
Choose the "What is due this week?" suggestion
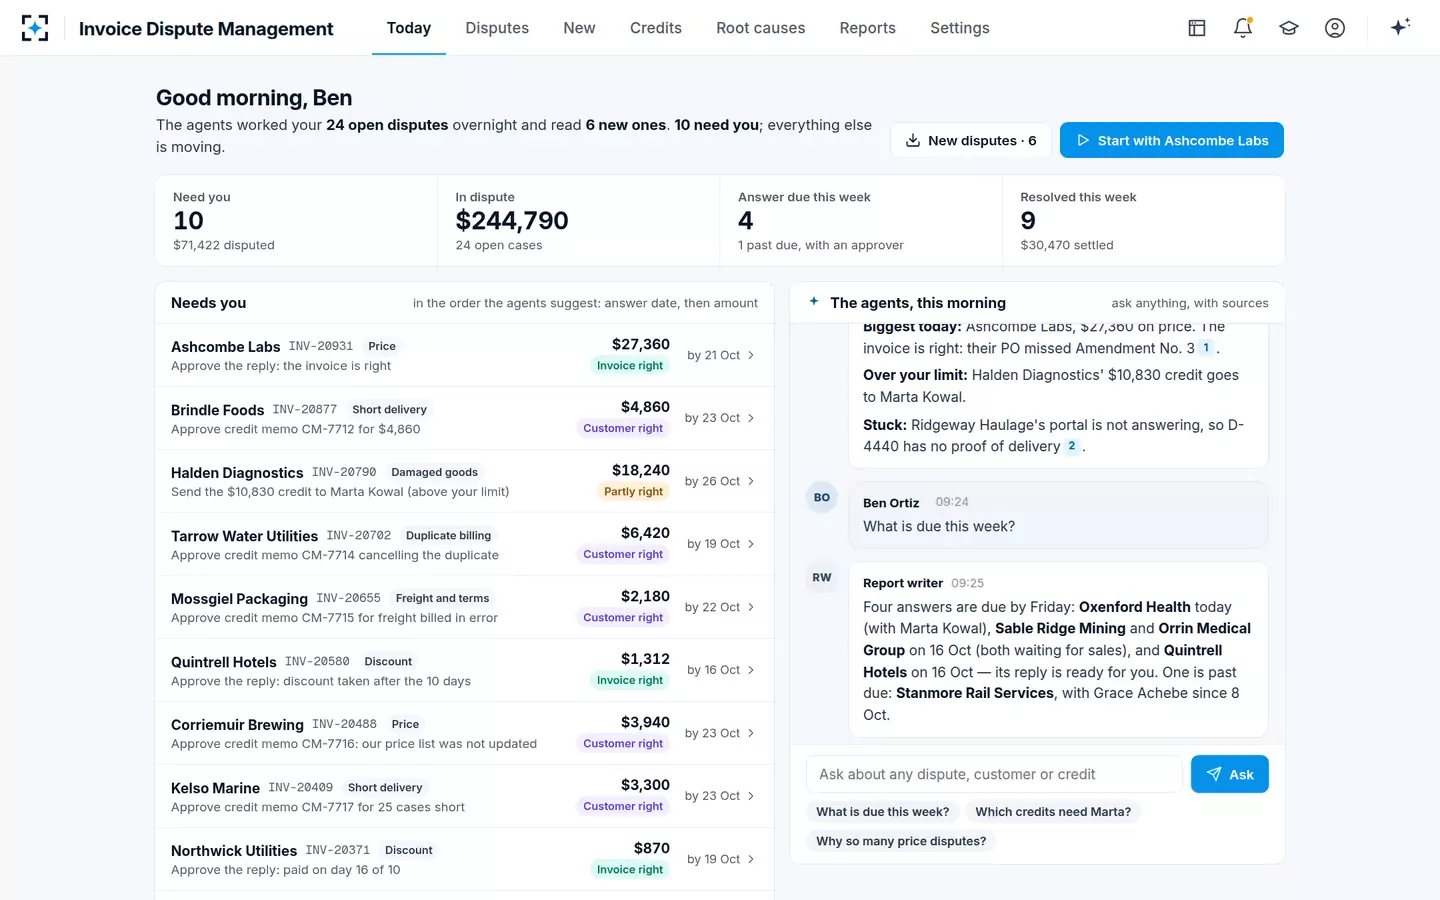(x=883, y=812)
